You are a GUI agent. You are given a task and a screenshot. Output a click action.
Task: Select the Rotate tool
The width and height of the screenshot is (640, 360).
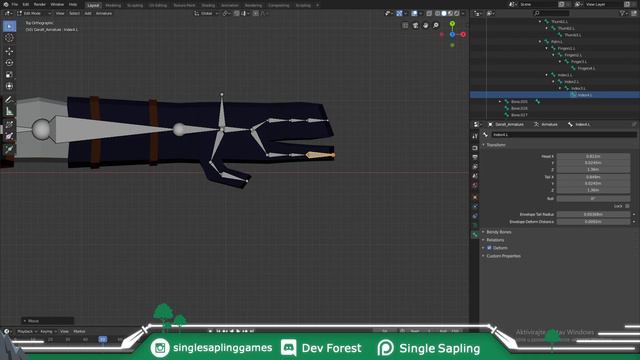[9, 63]
